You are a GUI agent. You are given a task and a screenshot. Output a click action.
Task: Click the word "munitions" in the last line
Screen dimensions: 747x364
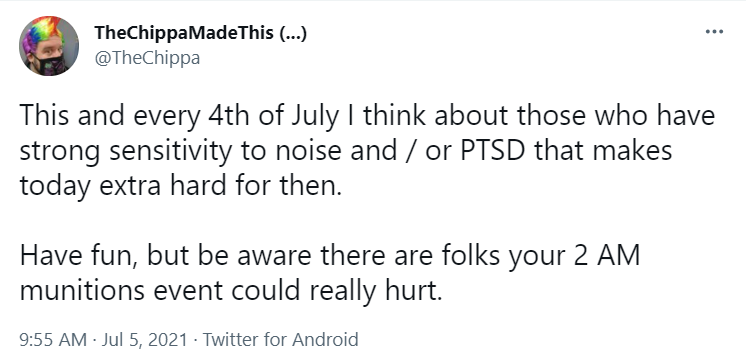82,290
